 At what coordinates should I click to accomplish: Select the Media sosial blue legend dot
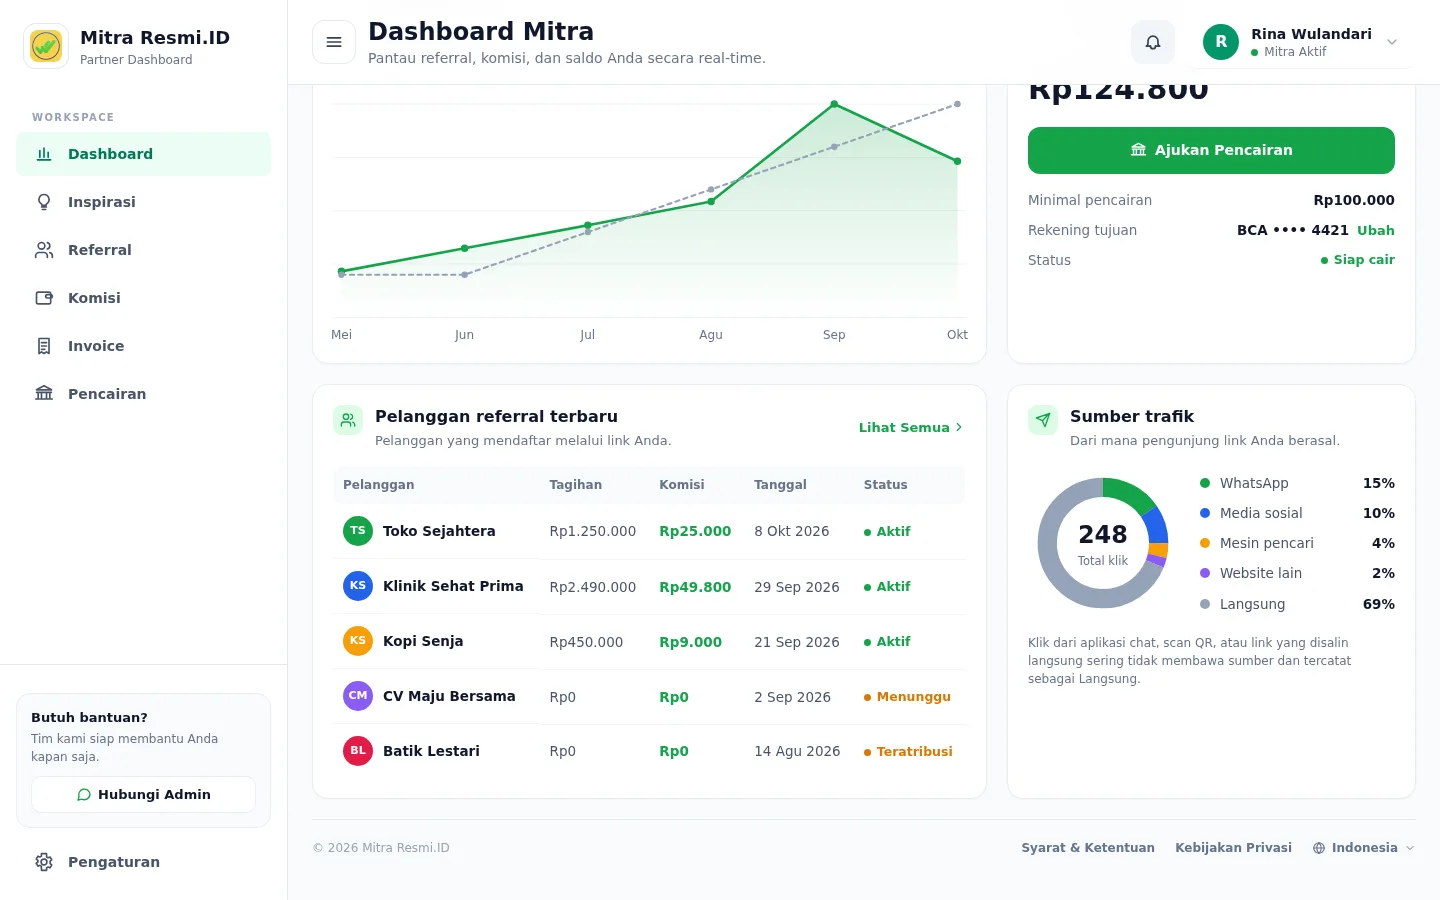(1205, 513)
